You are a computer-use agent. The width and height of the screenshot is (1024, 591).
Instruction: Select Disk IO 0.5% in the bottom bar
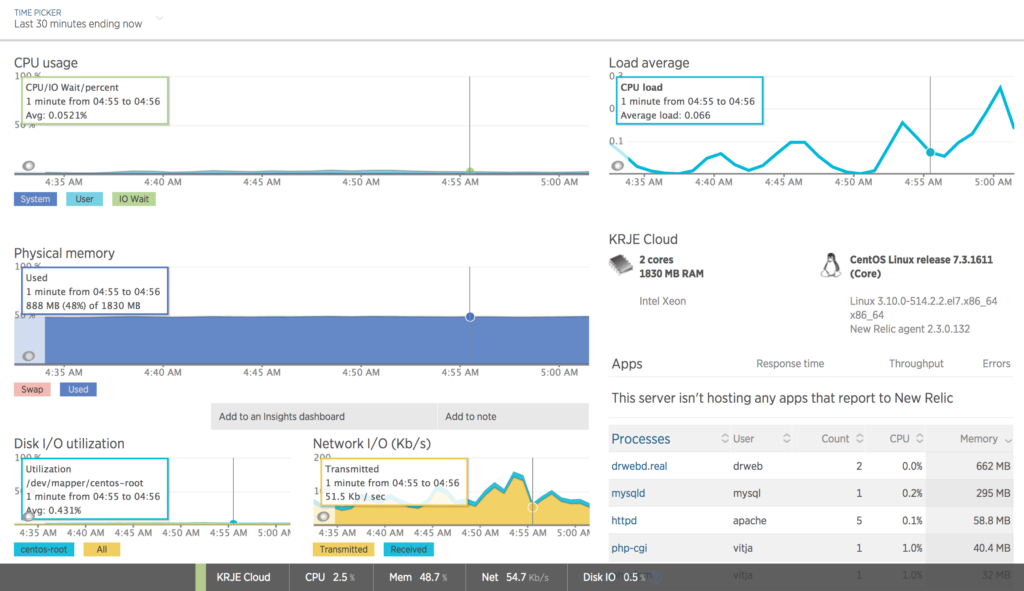(x=614, y=577)
